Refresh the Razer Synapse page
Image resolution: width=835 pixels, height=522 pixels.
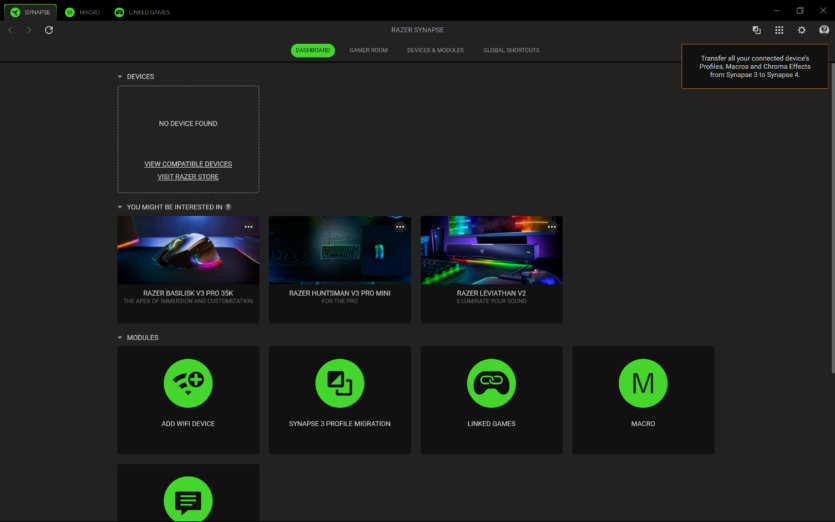coord(49,30)
